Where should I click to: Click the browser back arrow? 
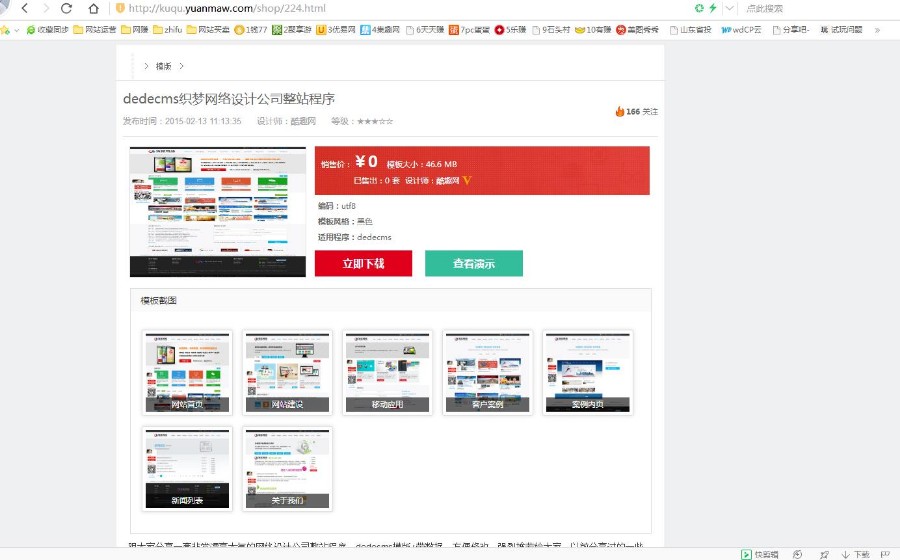(x=23, y=8)
